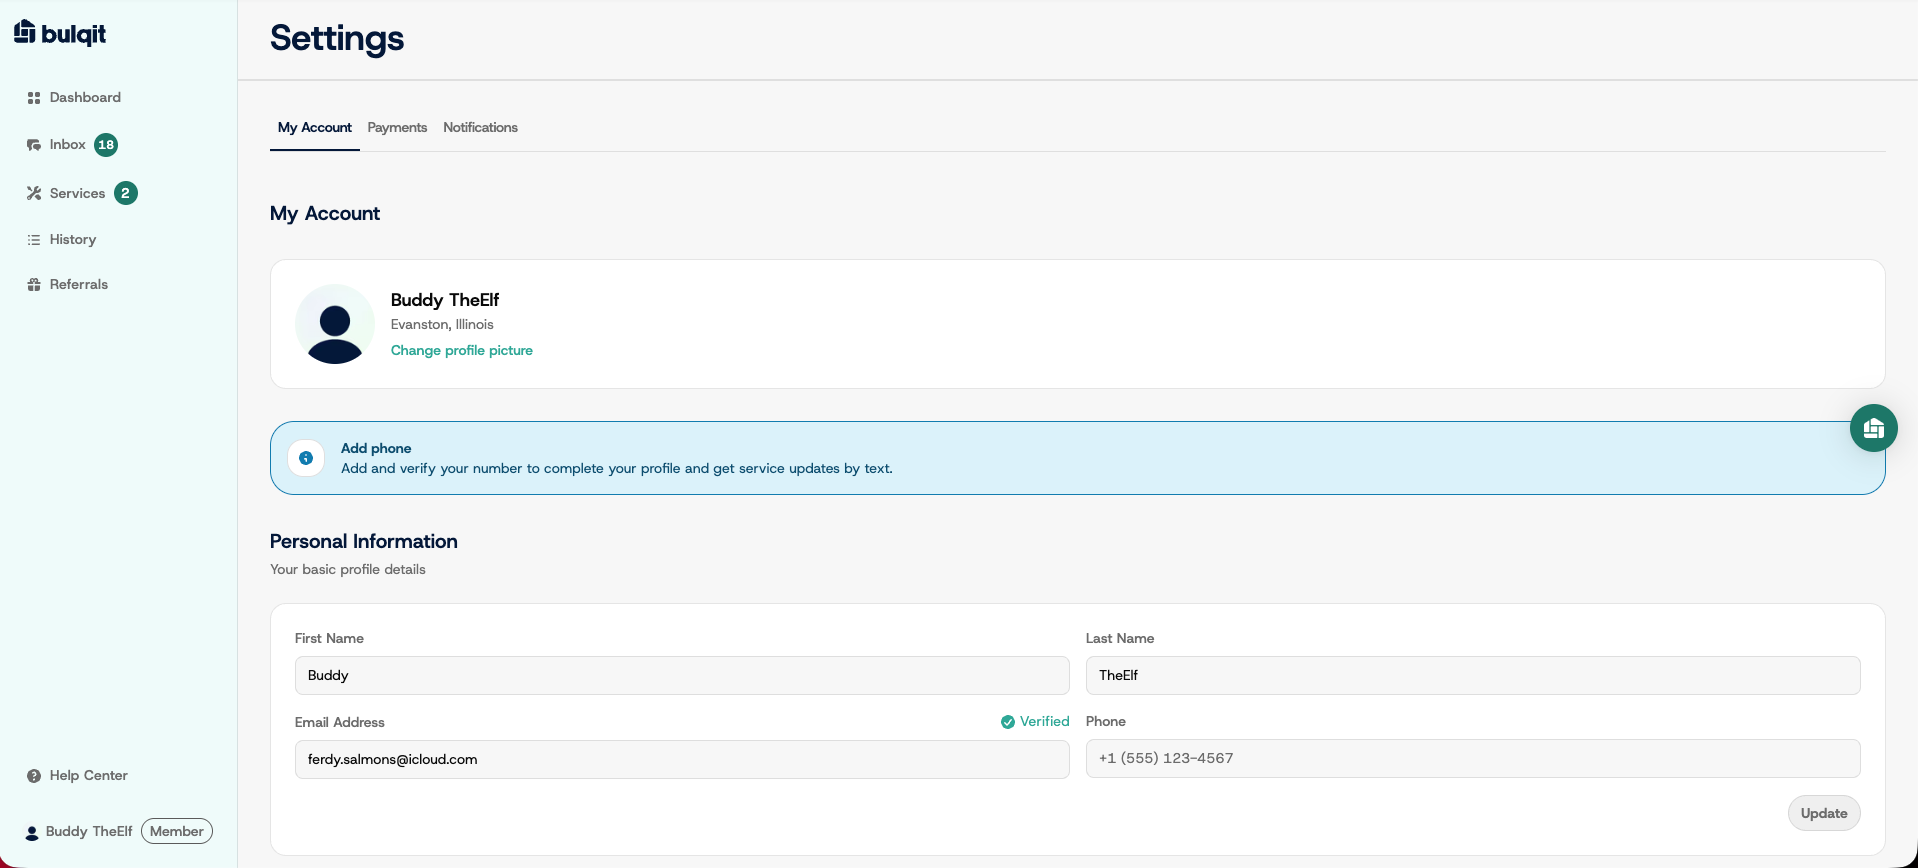This screenshot has width=1918, height=868.
Task: Click the Help Center question icon
Action: click(34, 776)
